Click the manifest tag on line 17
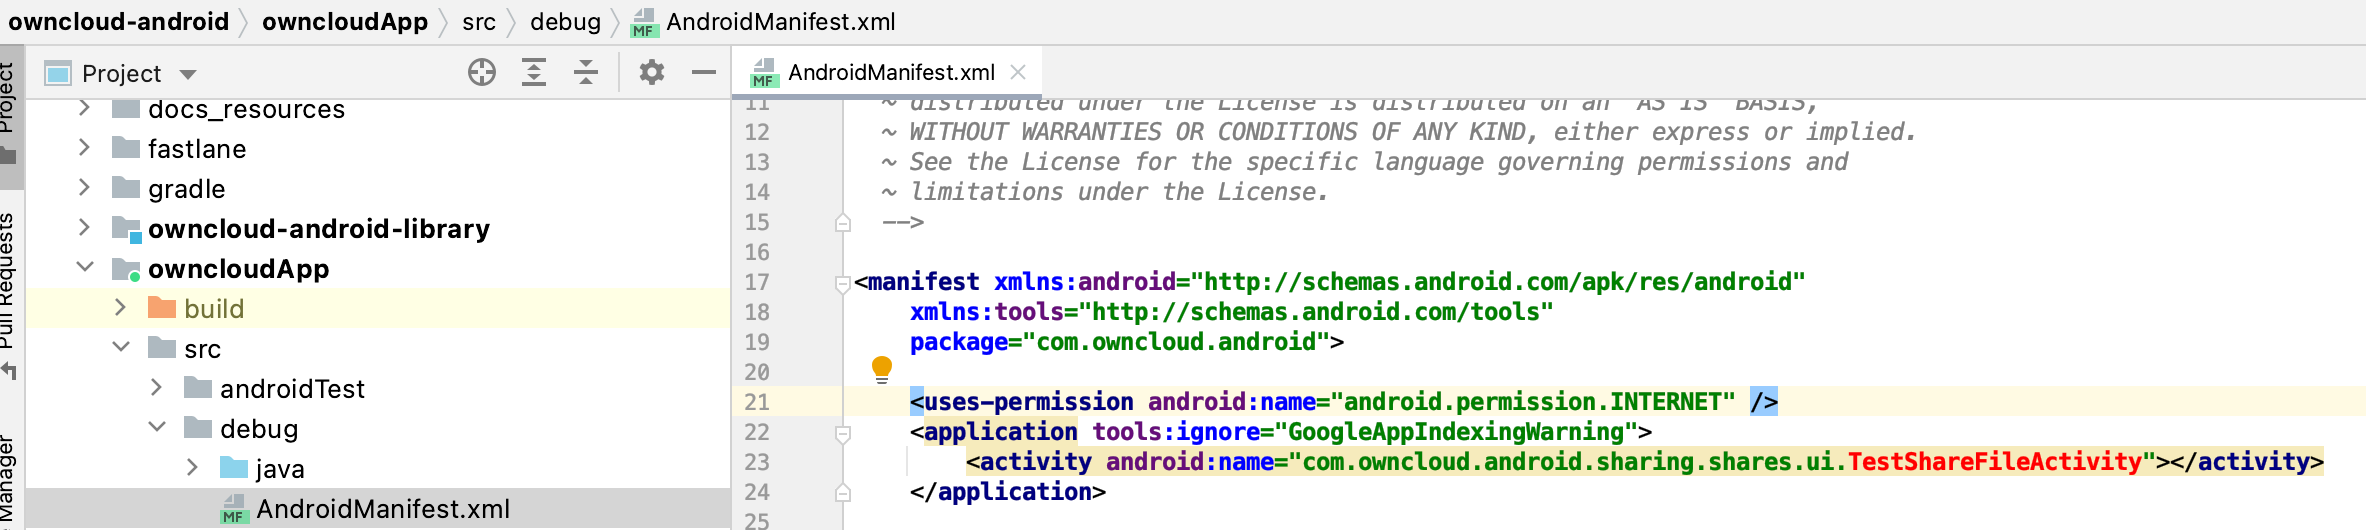 (x=924, y=282)
